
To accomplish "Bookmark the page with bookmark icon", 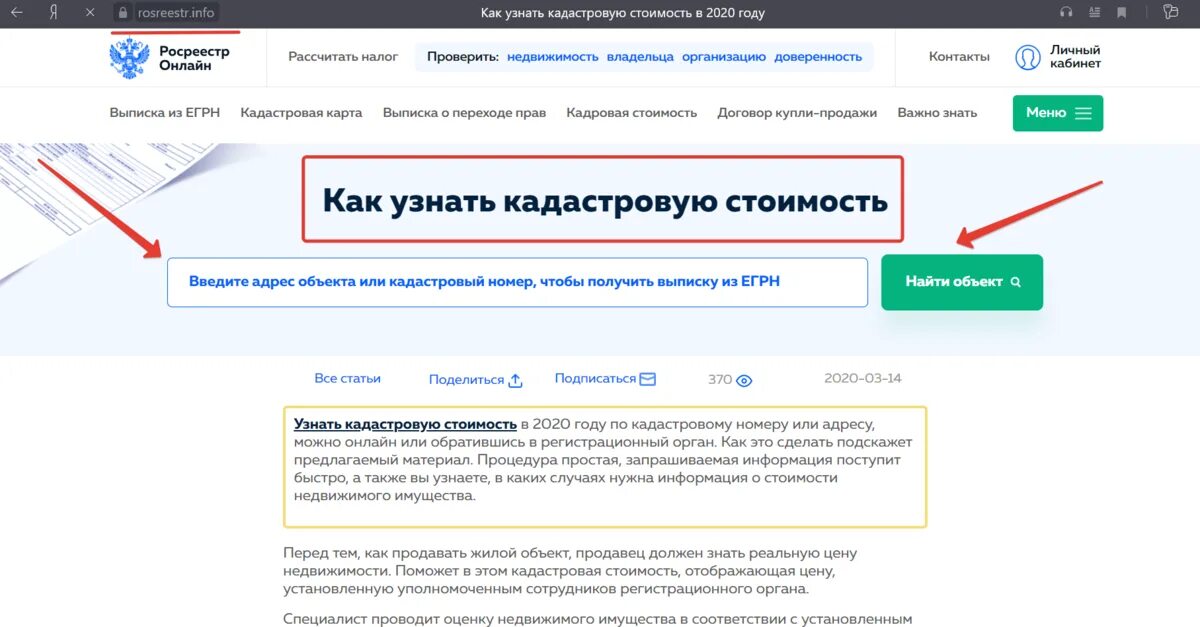I will [1122, 13].
